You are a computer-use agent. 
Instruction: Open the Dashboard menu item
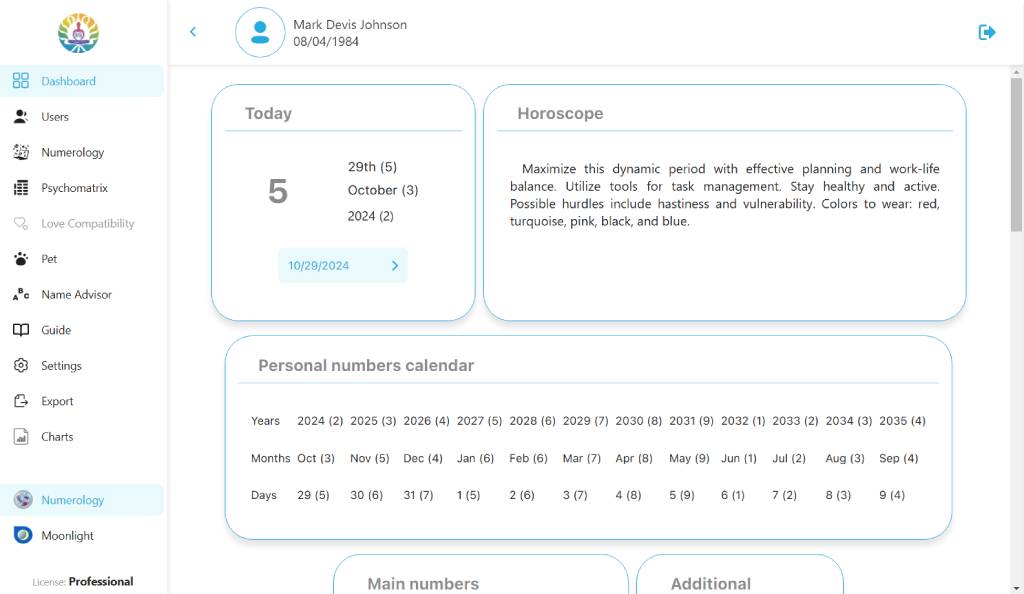coord(82,81)
